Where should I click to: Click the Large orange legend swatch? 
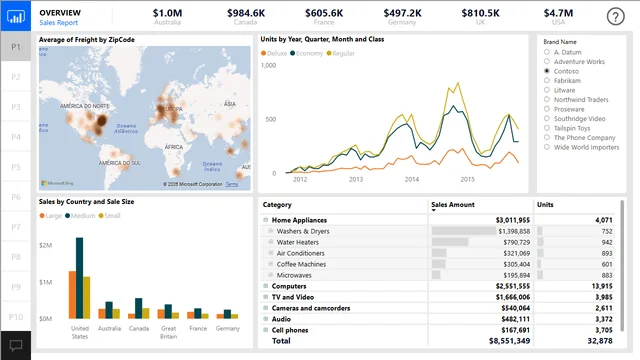pyautogui.click(x=42, y=216)
